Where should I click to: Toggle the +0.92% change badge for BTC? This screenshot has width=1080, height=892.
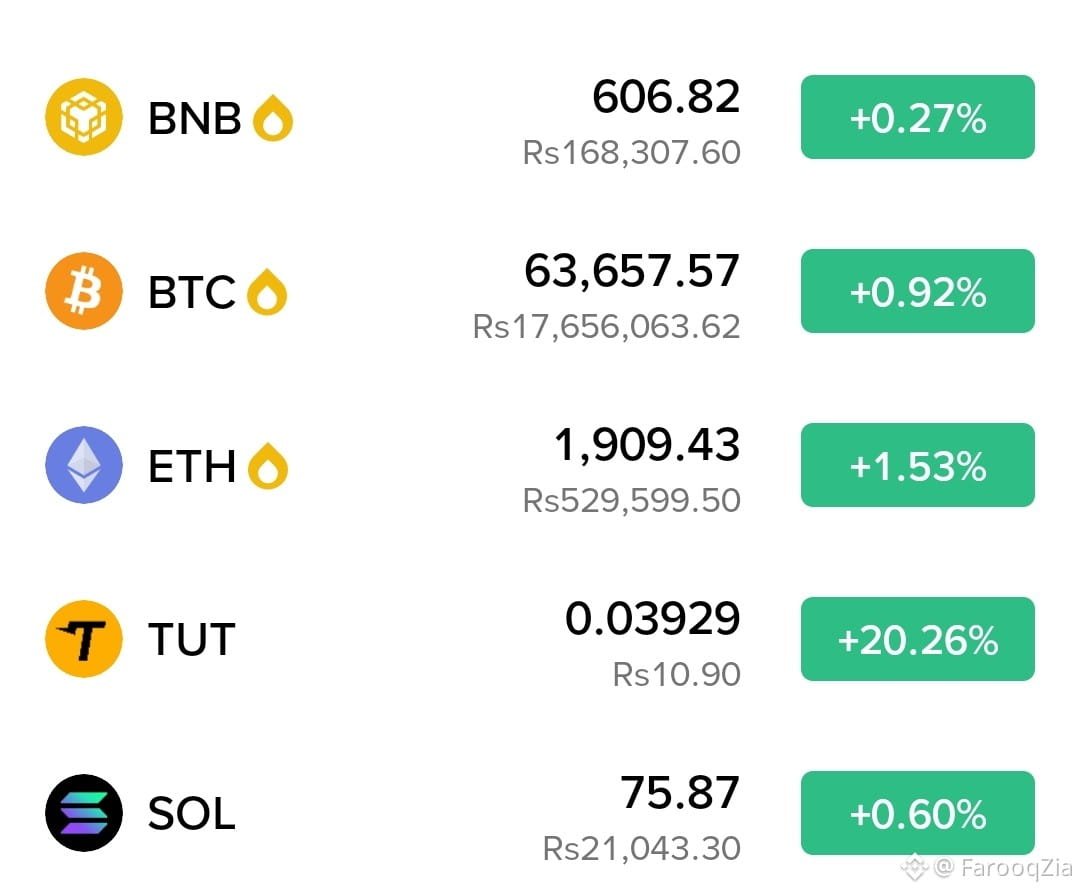917,291
